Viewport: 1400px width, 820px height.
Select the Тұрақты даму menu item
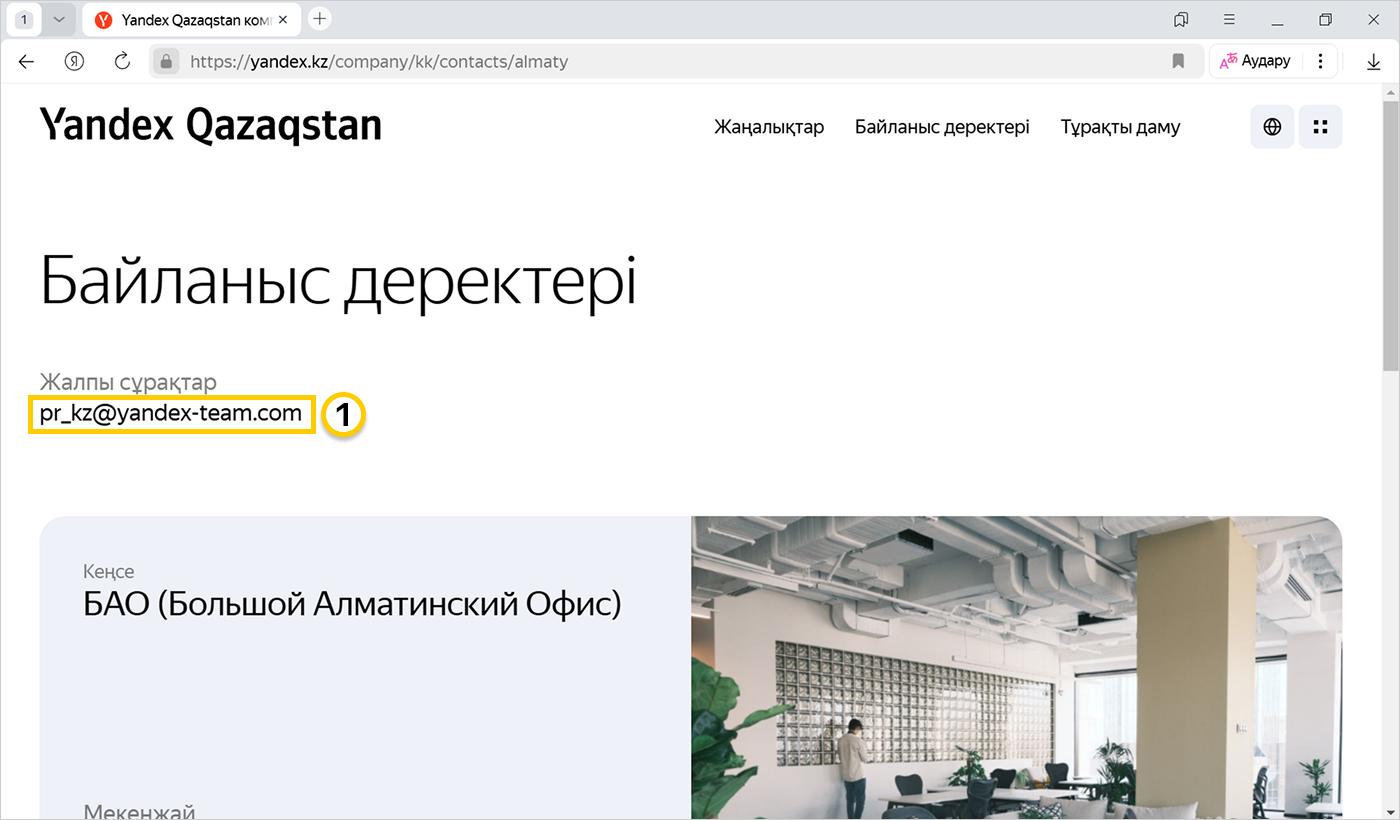pyautogui.click(x=1120, y=127)
